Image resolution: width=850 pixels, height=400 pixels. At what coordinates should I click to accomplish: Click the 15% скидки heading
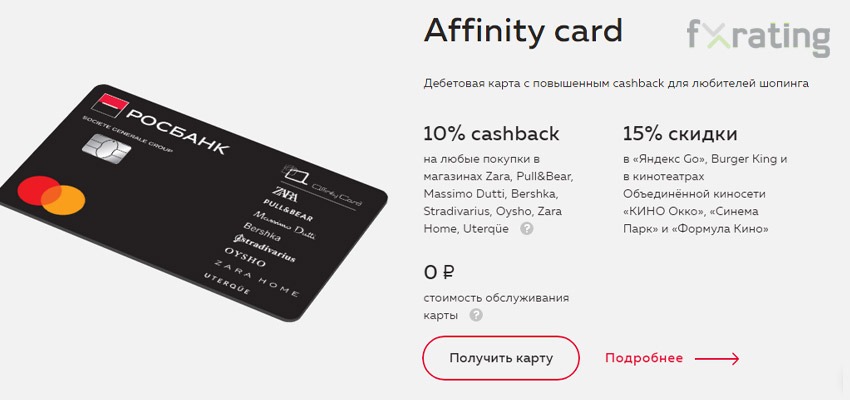(680, 133)
